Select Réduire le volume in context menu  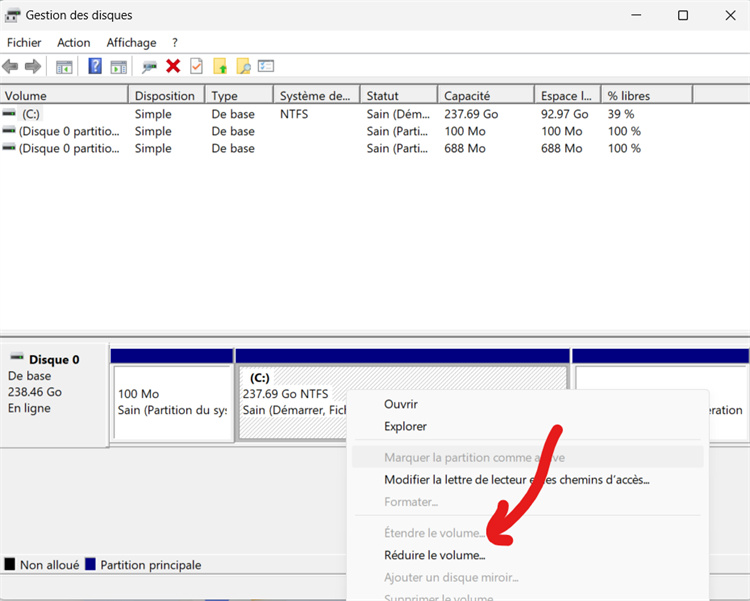pos(434,555)
